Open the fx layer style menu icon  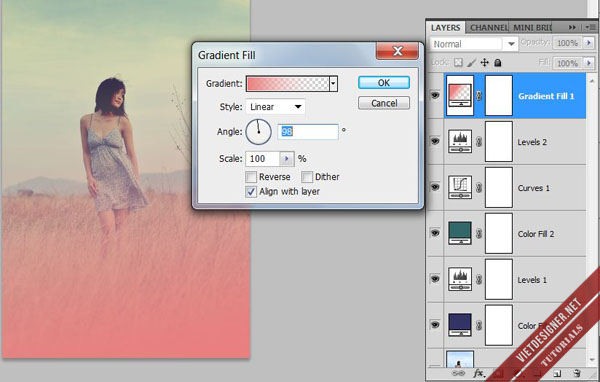pos(478,373)
